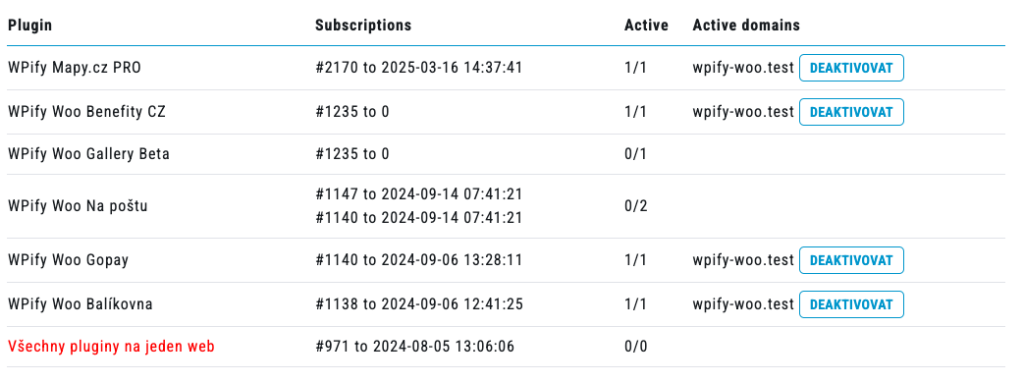Click the 0/2 active count
Screen dimensions: 1024x382
point(635,206)
